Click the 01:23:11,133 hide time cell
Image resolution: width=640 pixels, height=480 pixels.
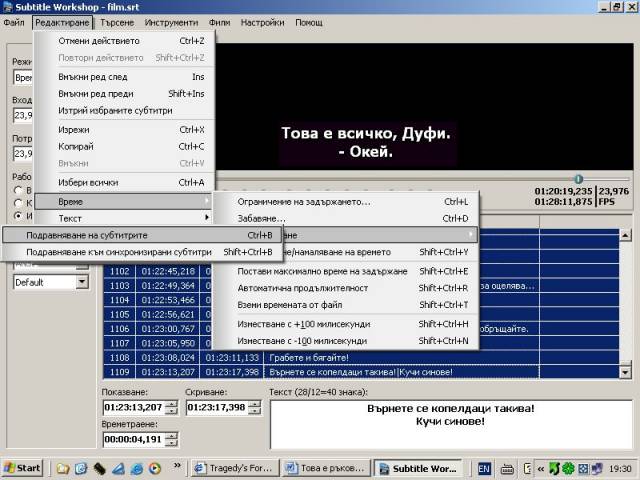tap(232, 358)
